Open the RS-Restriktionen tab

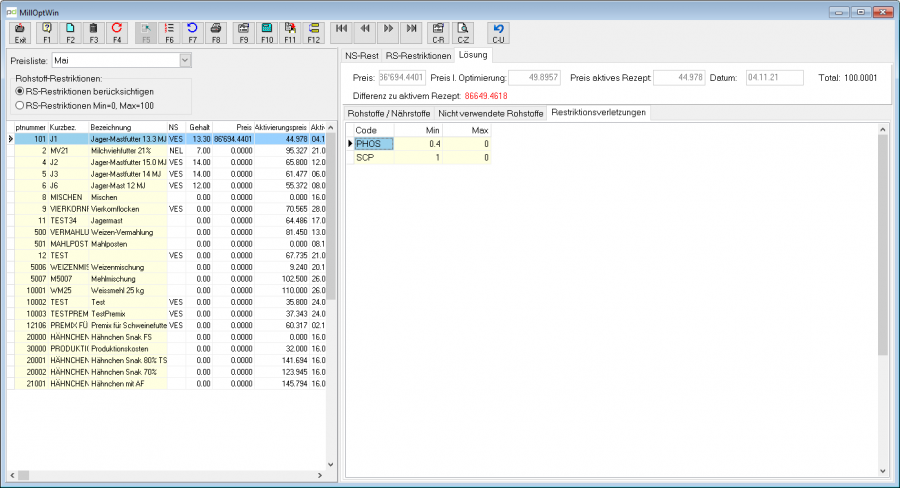point(418,56)
